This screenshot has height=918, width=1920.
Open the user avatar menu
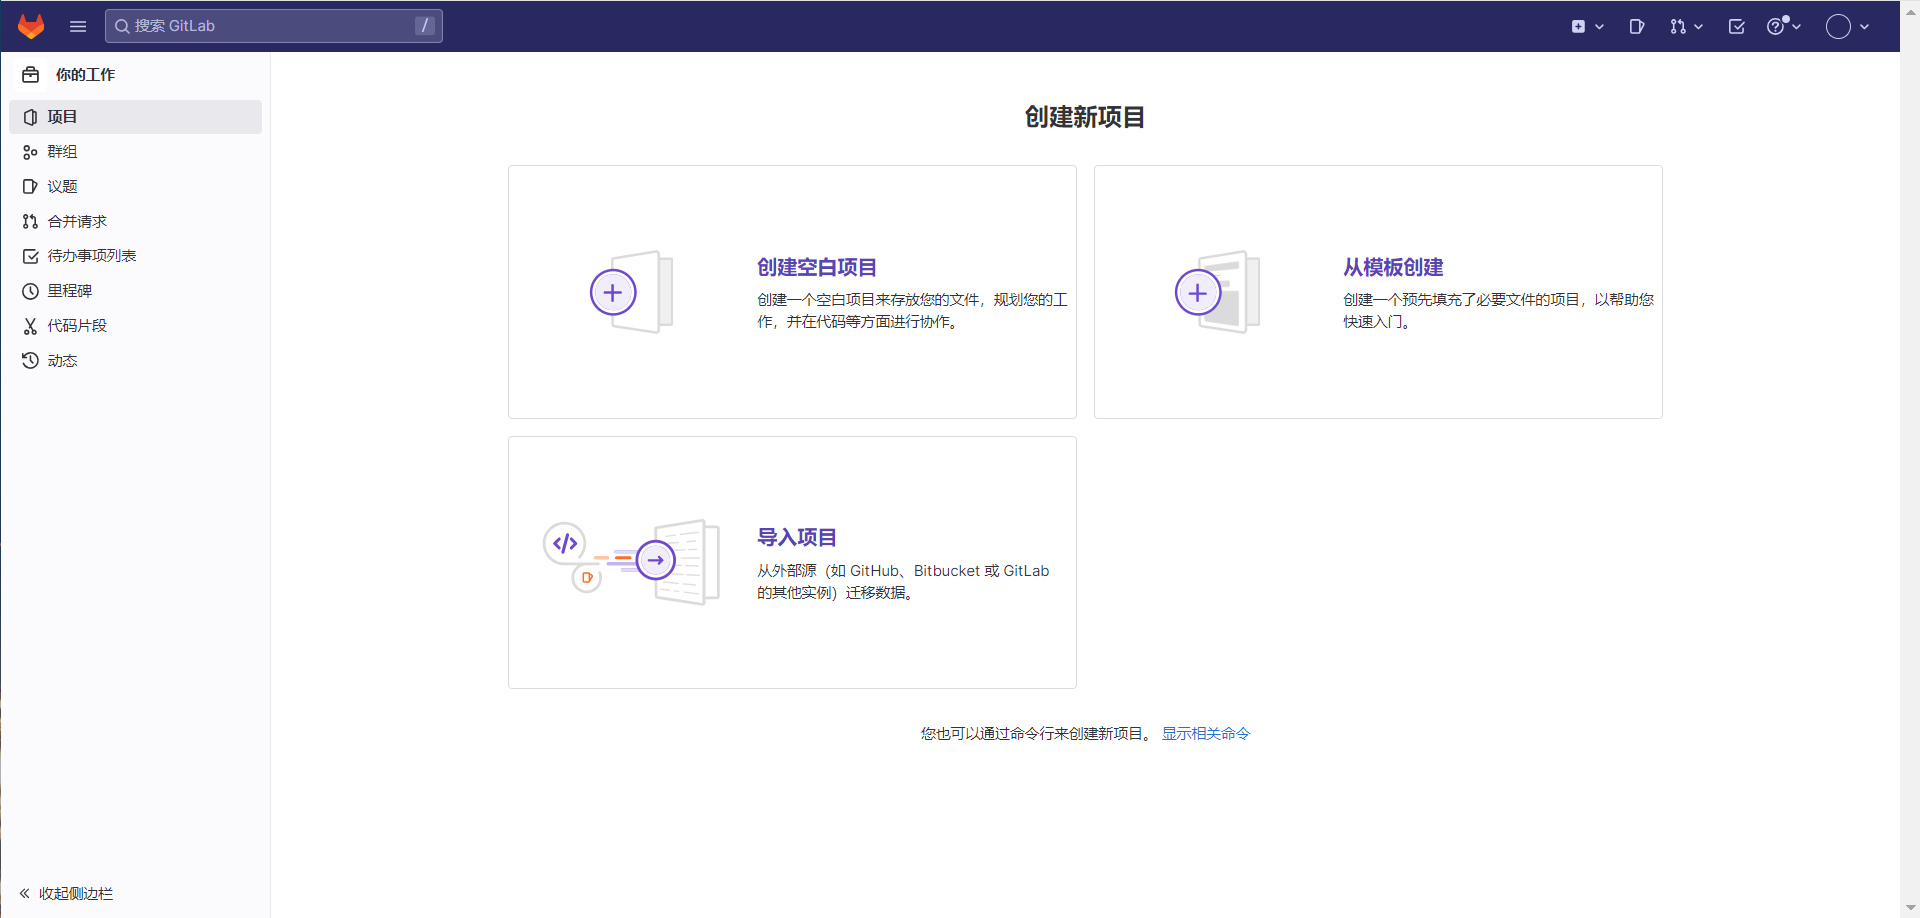pos(1847,27)
